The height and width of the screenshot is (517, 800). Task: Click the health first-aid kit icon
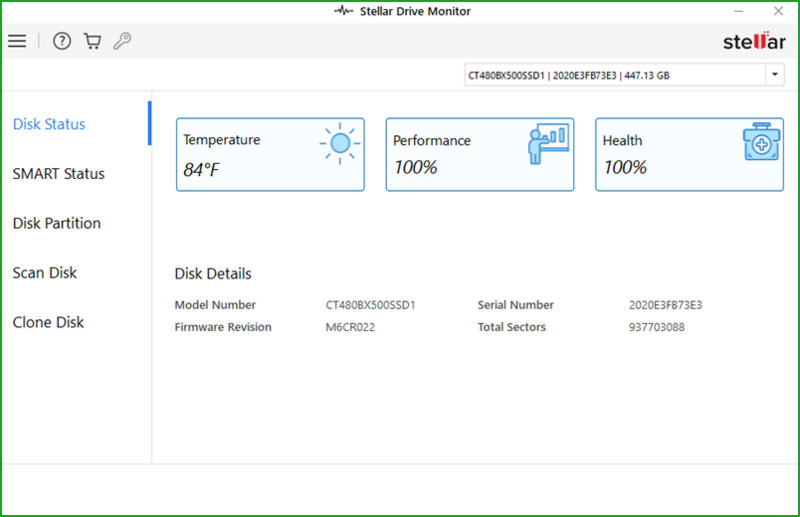click(x=761, y=142)
